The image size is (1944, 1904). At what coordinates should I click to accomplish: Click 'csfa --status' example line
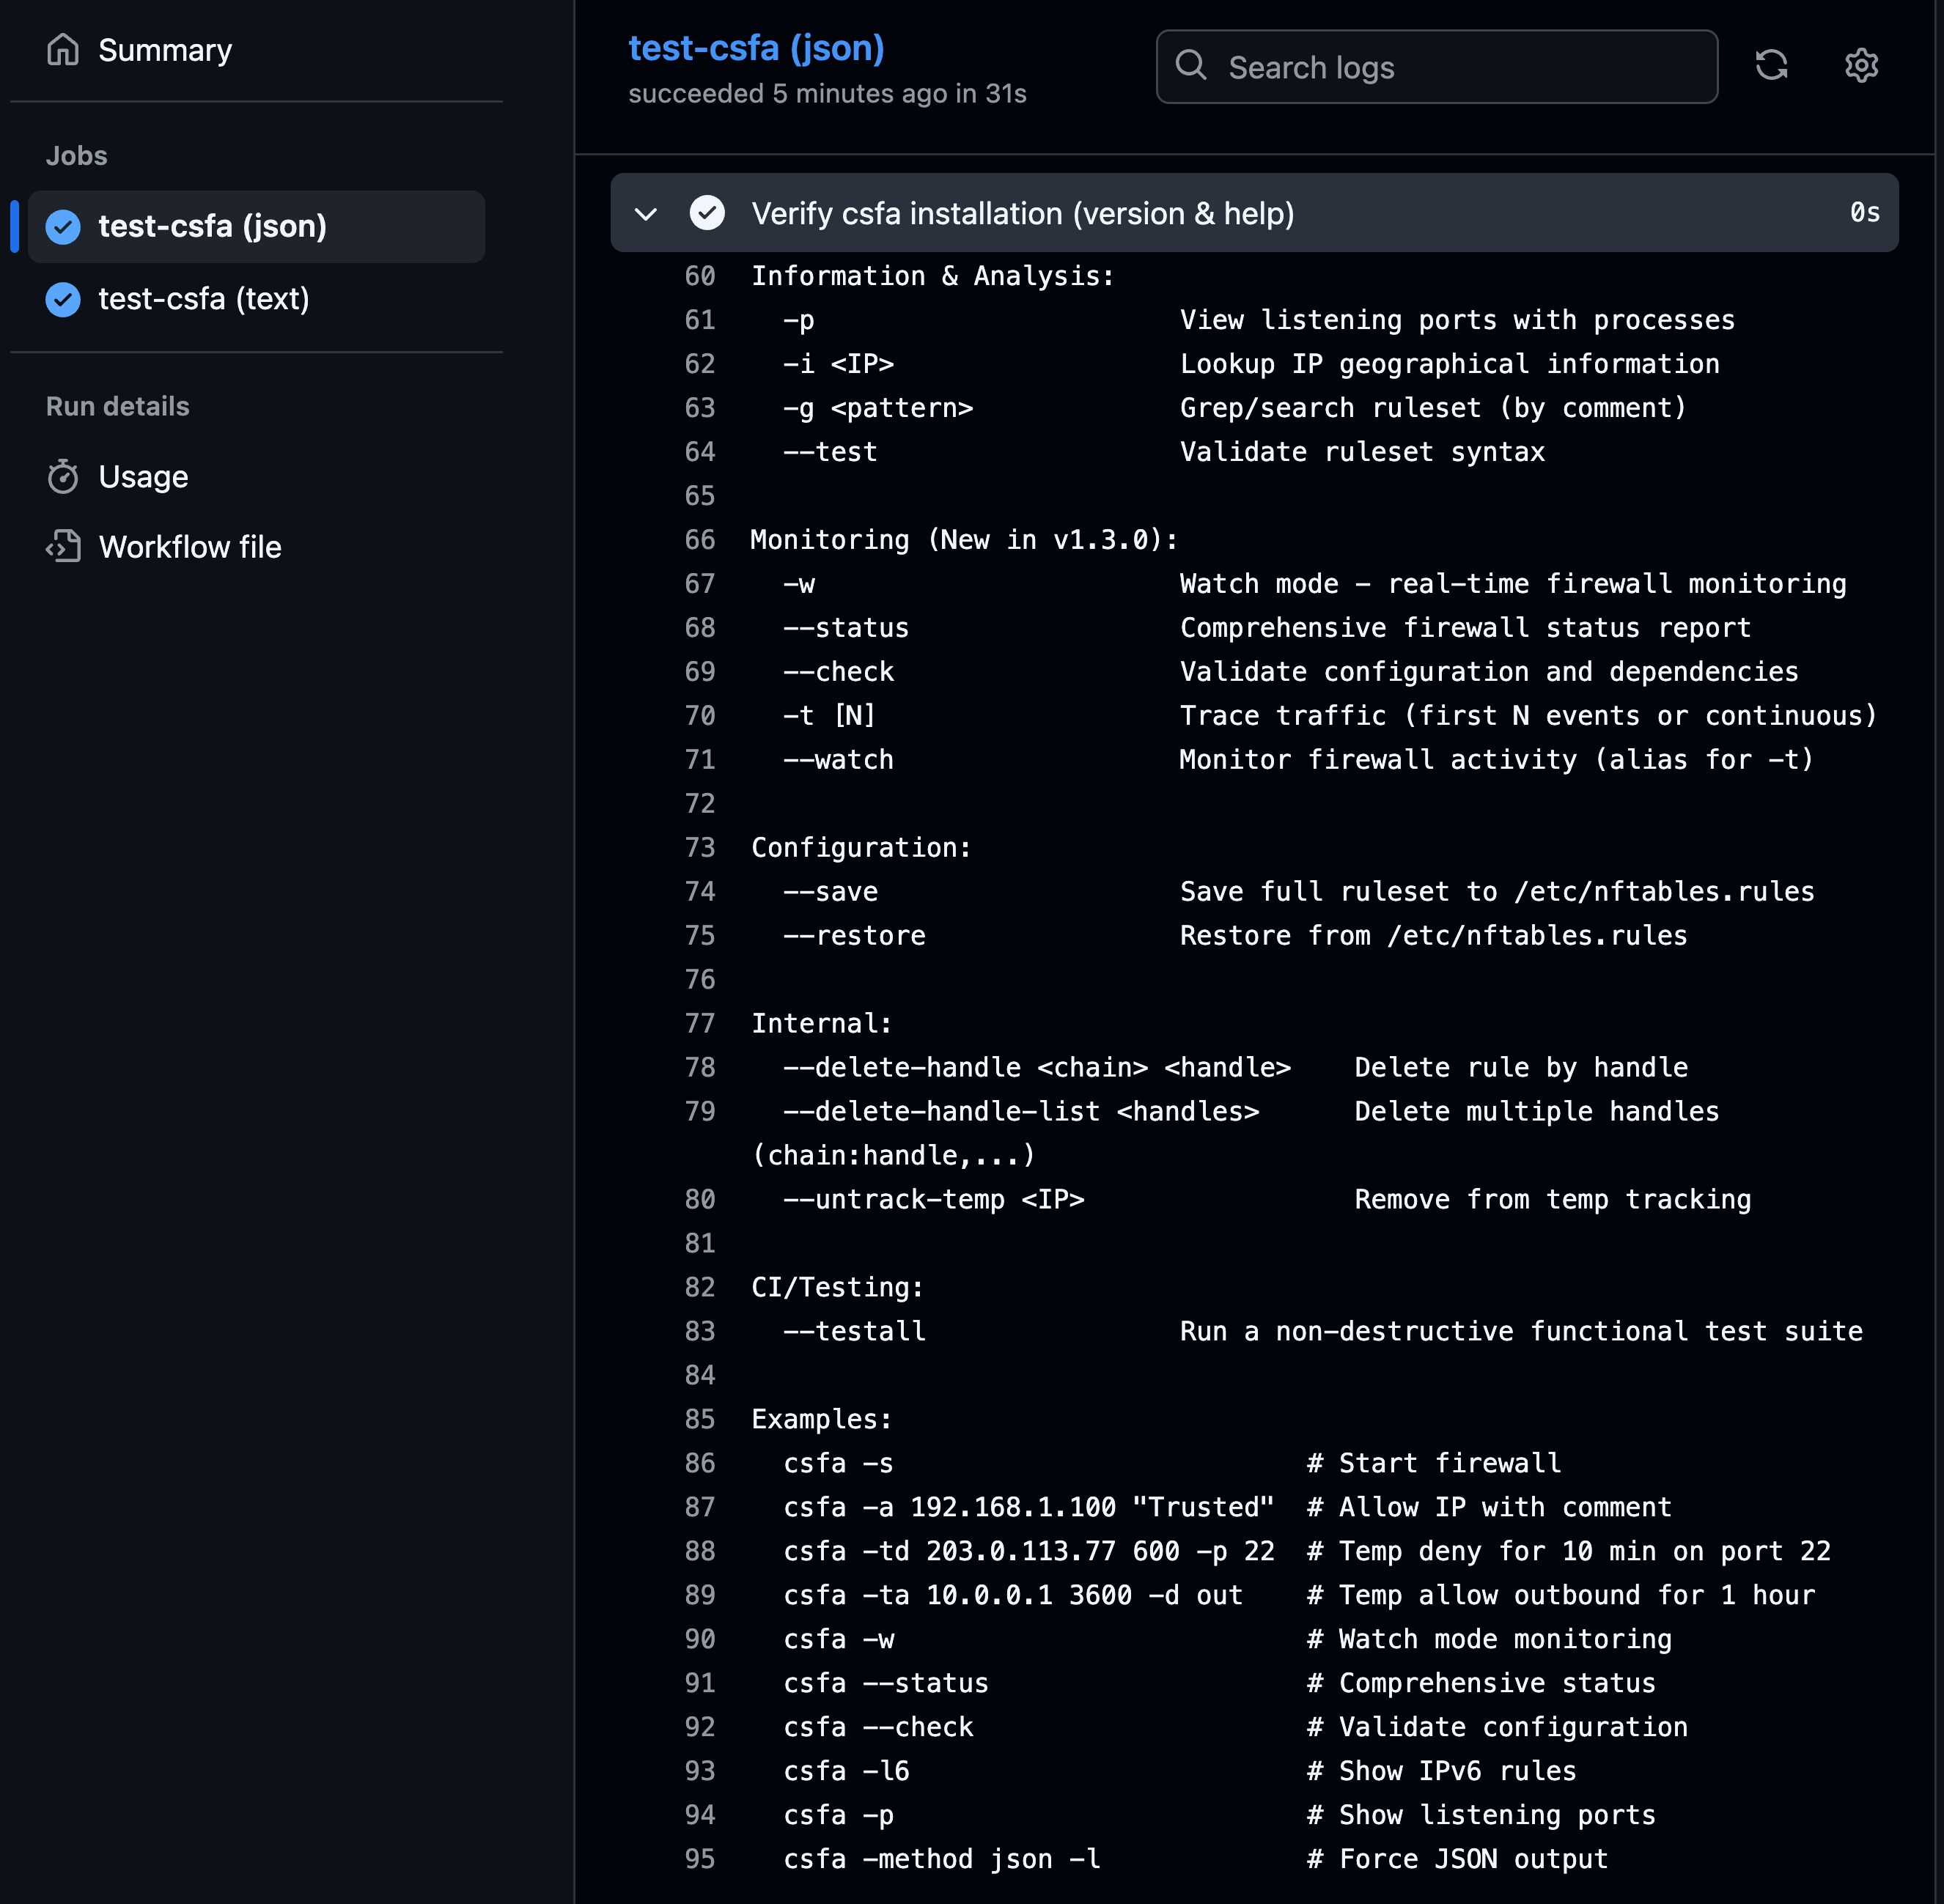pyautogui.click(x=886, y=1684)
